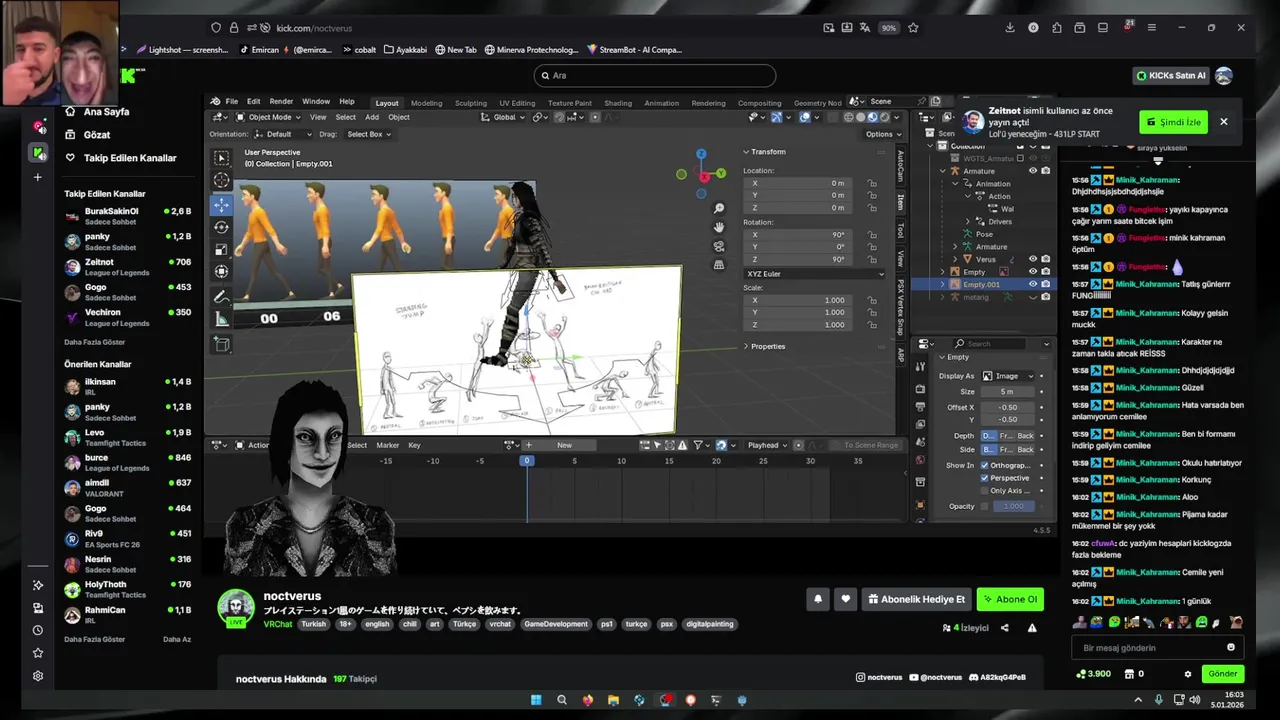
Task: Click the Gözat browse icon
Action: [x=70, y=135]
